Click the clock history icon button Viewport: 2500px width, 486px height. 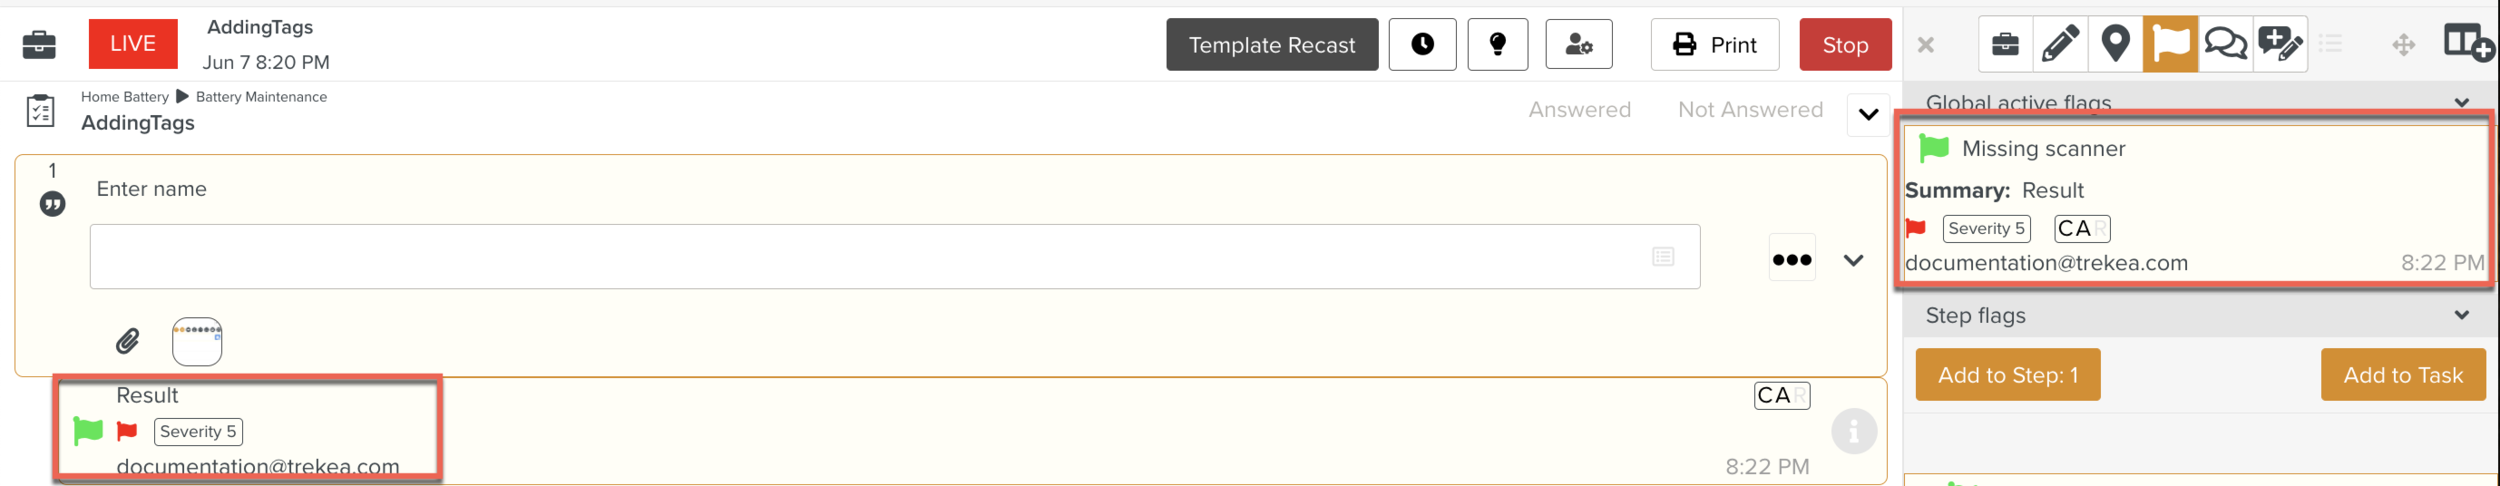[1422, 45]
